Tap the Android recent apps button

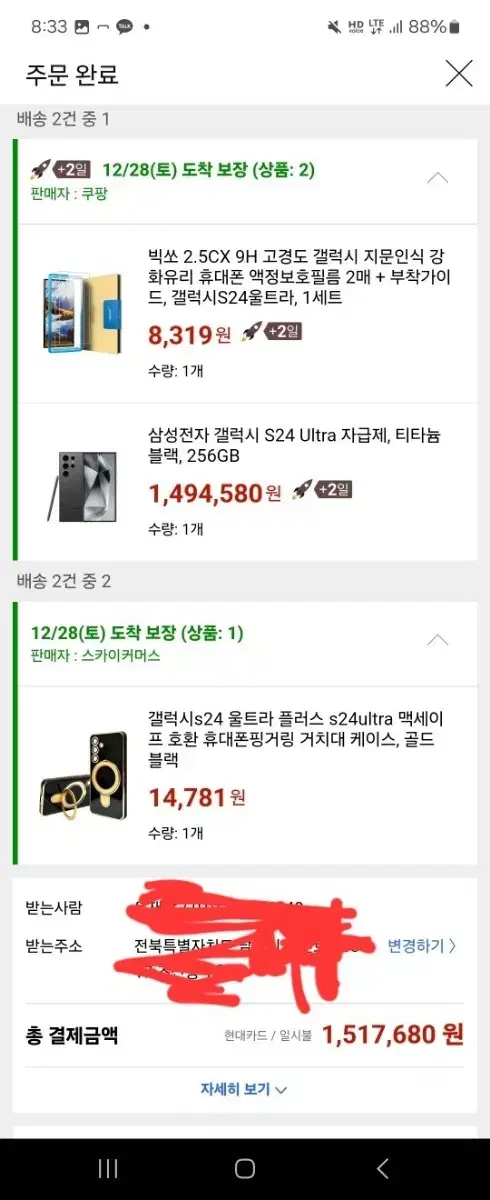(x=107, y=1169)
